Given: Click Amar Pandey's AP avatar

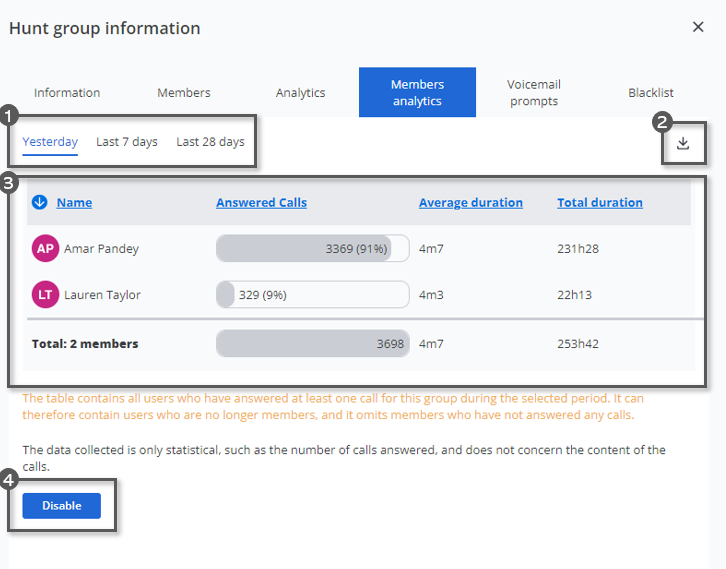Looking at the screenshot, I should [45, 249].
